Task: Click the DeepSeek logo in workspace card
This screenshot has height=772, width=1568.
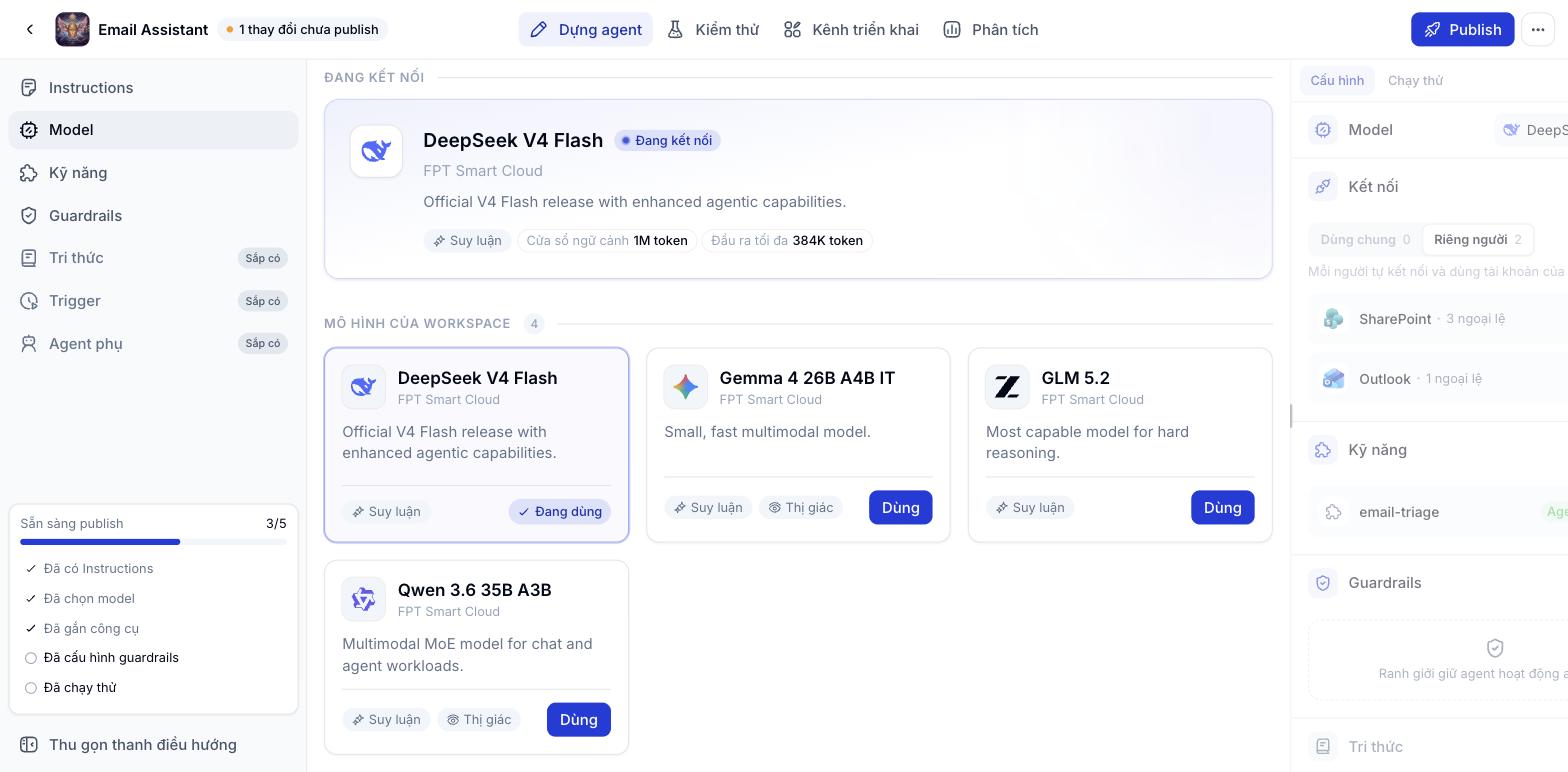Action: coord(364,387)
